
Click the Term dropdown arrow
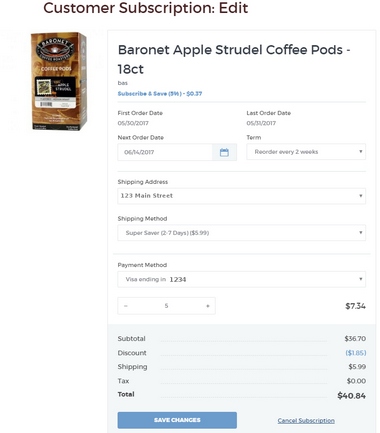(360, 152)
